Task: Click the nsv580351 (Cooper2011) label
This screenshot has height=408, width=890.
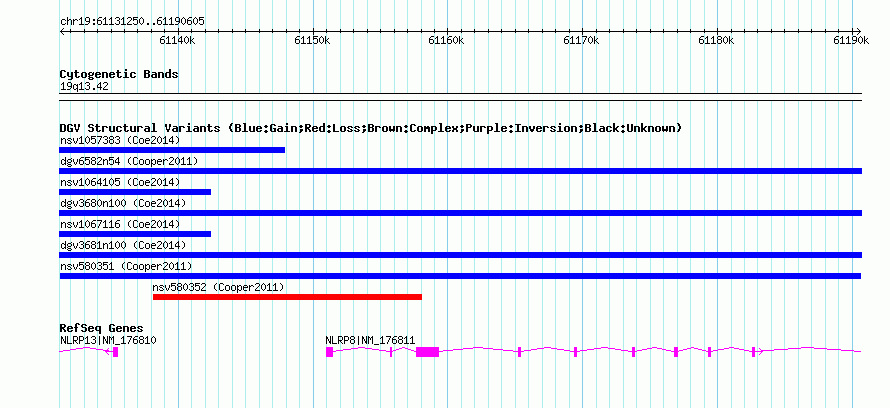Action: click(126, 266)
